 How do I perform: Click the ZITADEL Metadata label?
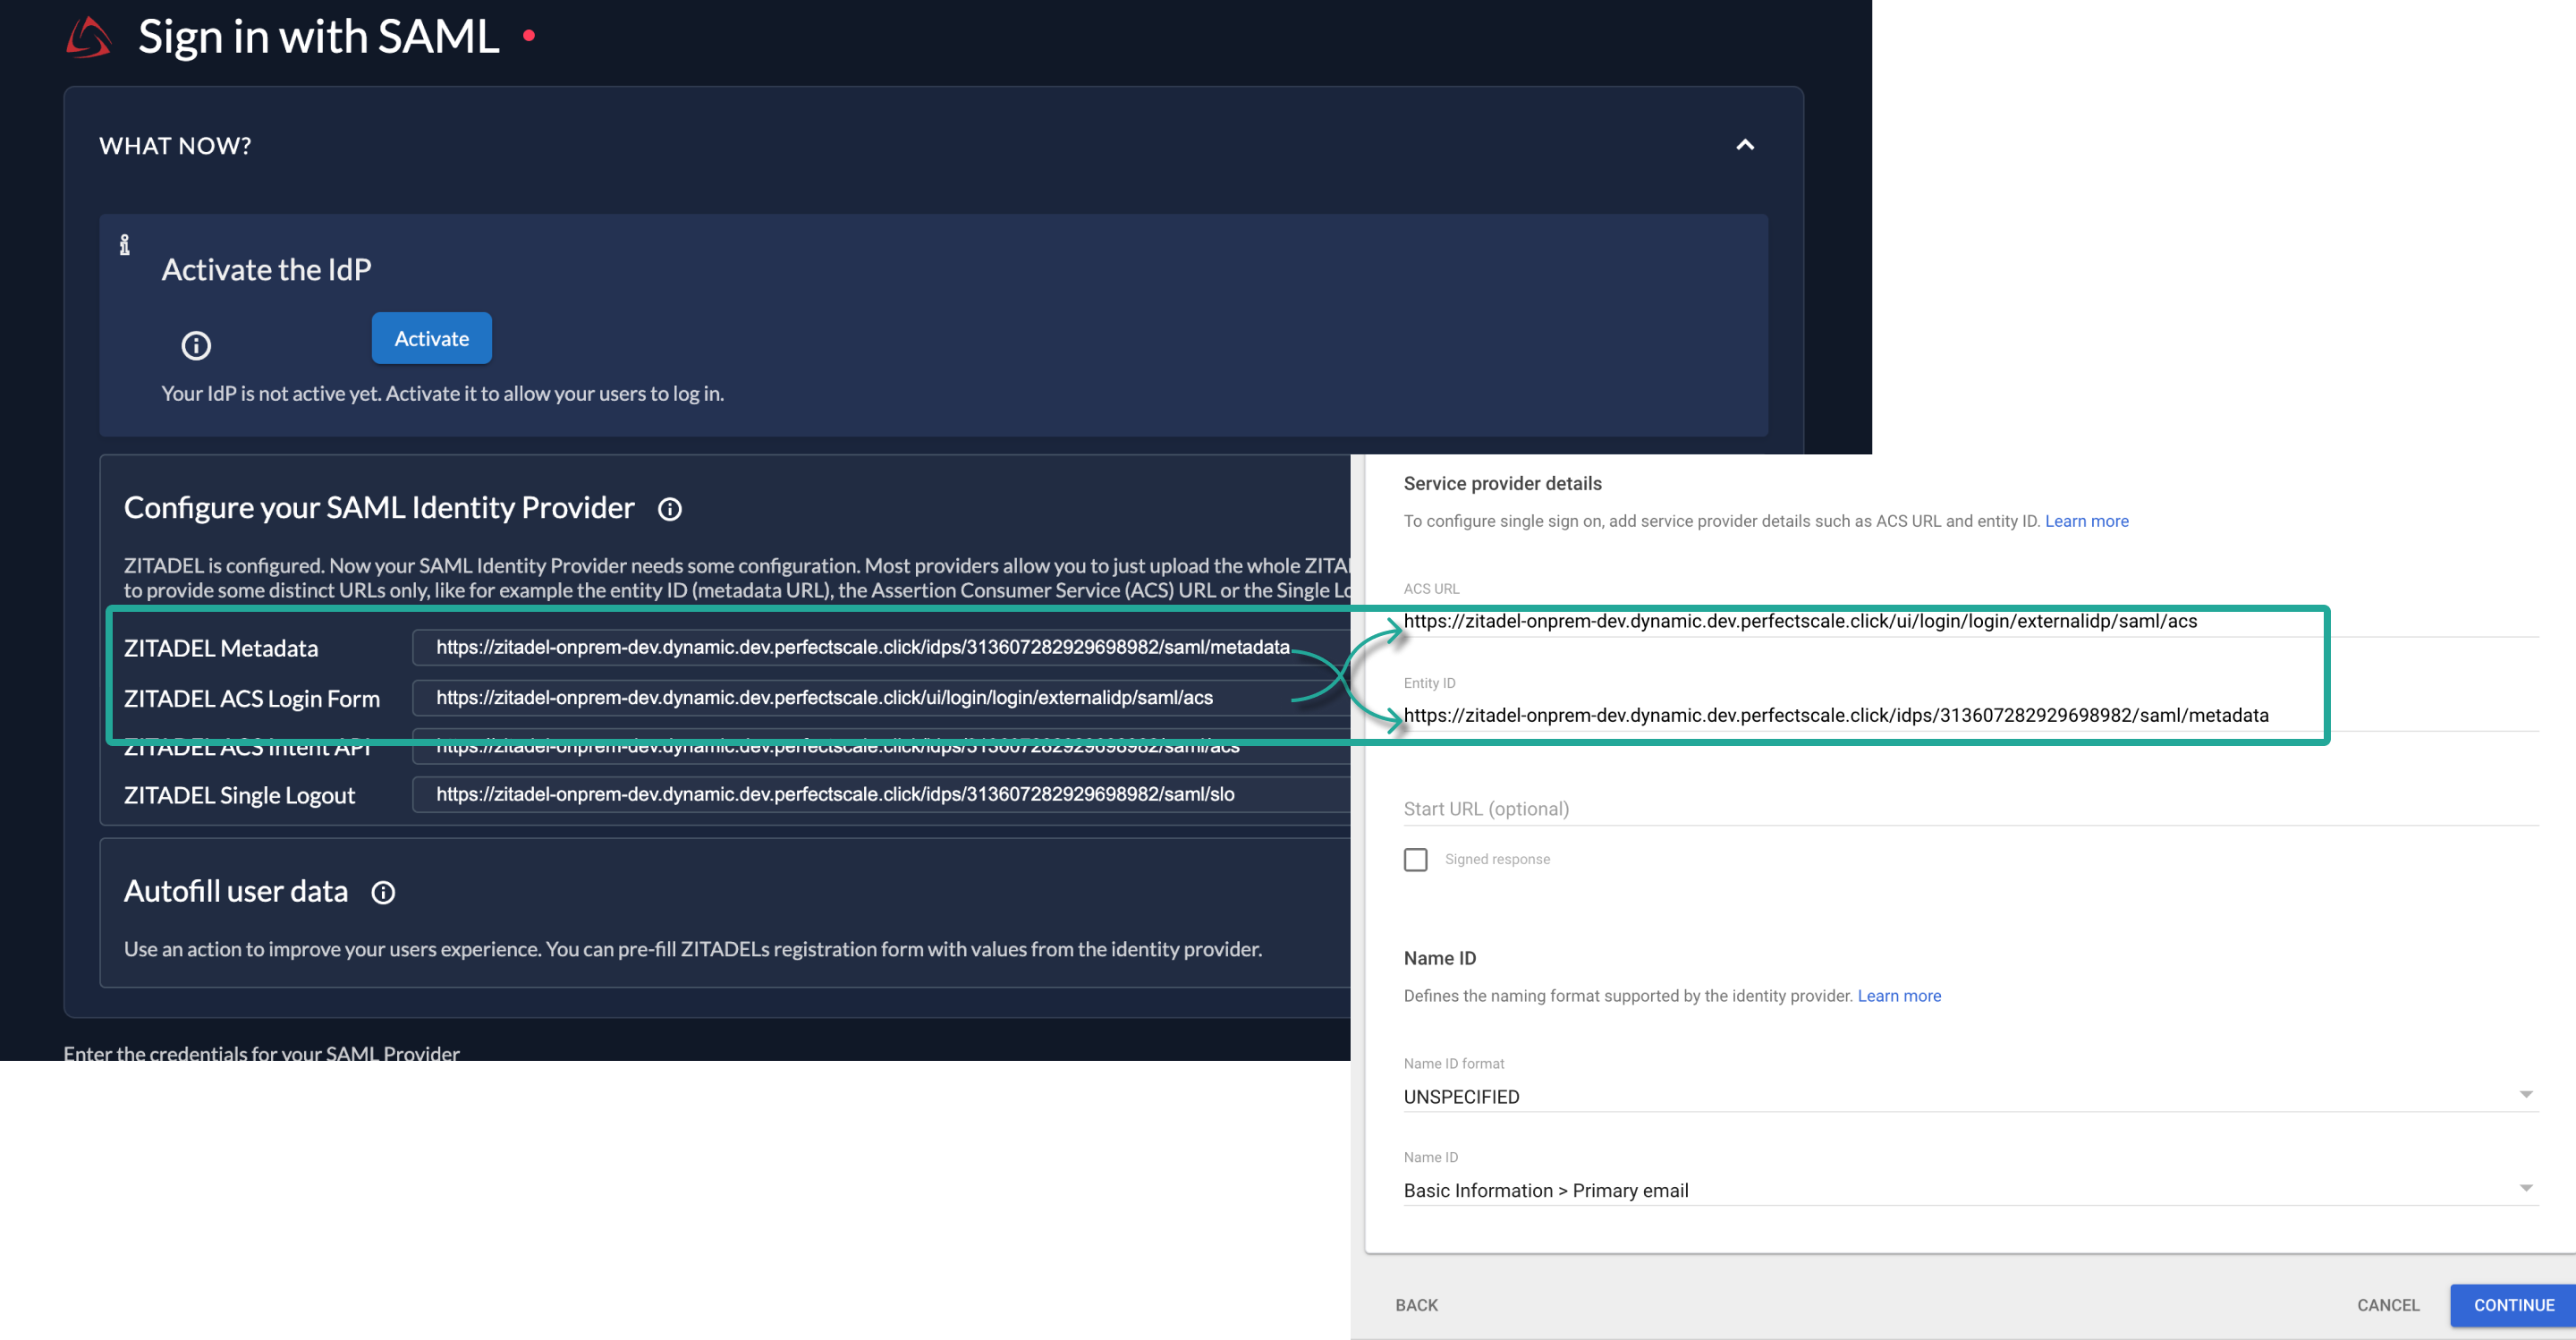pos(221,648)
